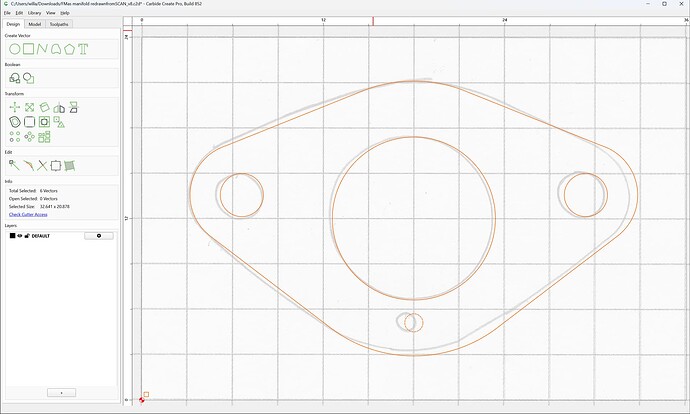Switch to the Toolpaths tab
690x414 pixels.
59,24
